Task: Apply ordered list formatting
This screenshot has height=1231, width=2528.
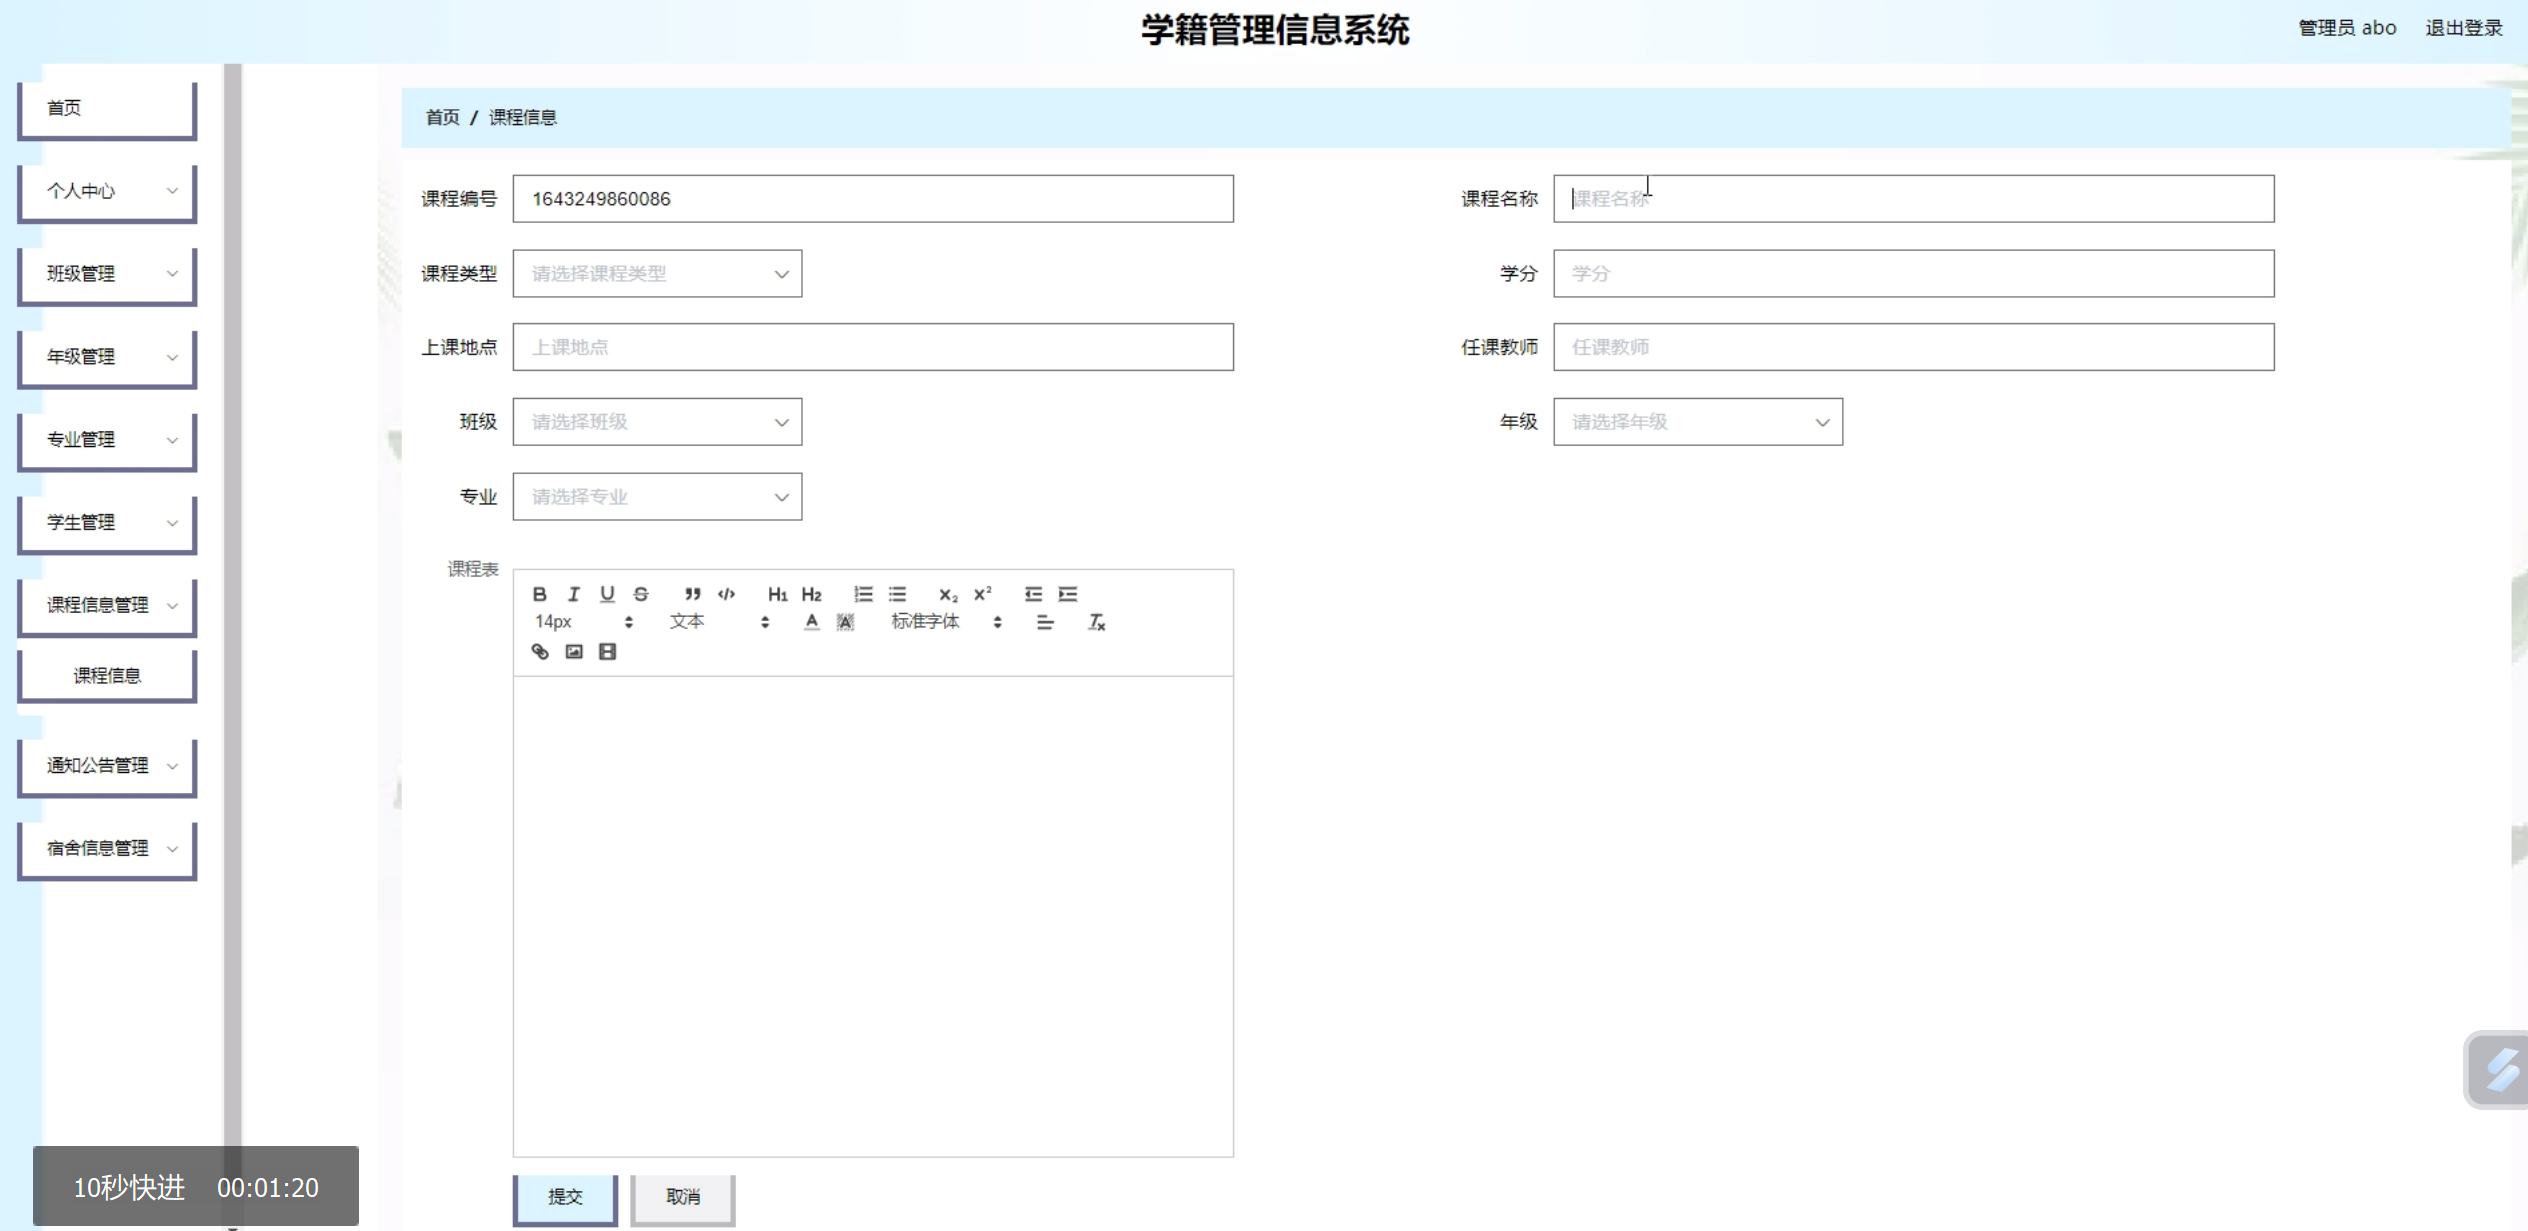Action: 863,594
